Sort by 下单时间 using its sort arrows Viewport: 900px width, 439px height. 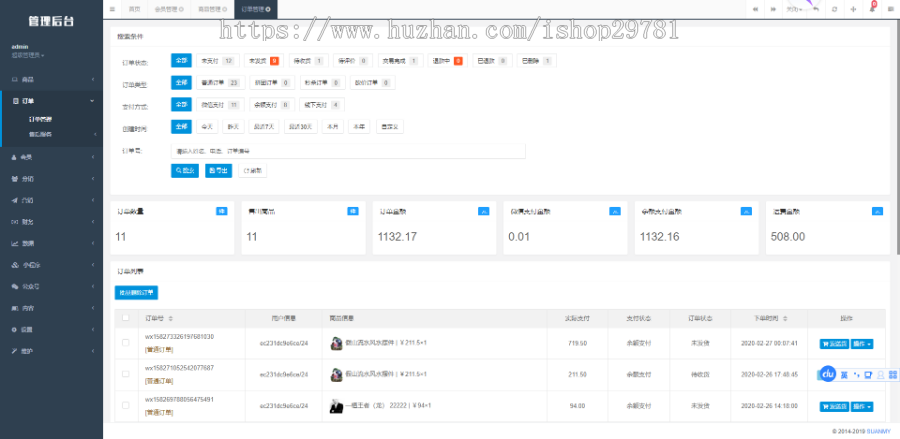coord(785,318)
